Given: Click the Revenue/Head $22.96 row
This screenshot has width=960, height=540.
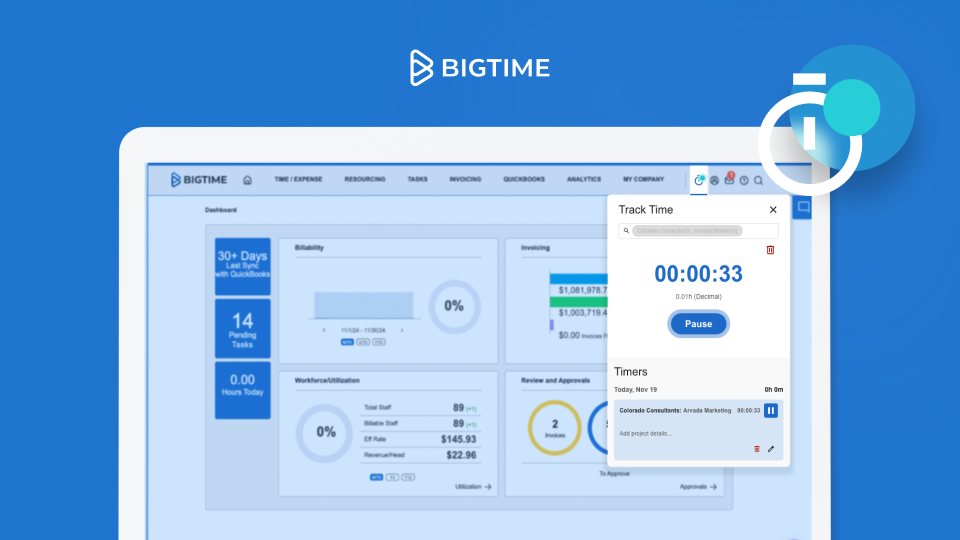Looking at the screenshot, I should tap(420, 455).
